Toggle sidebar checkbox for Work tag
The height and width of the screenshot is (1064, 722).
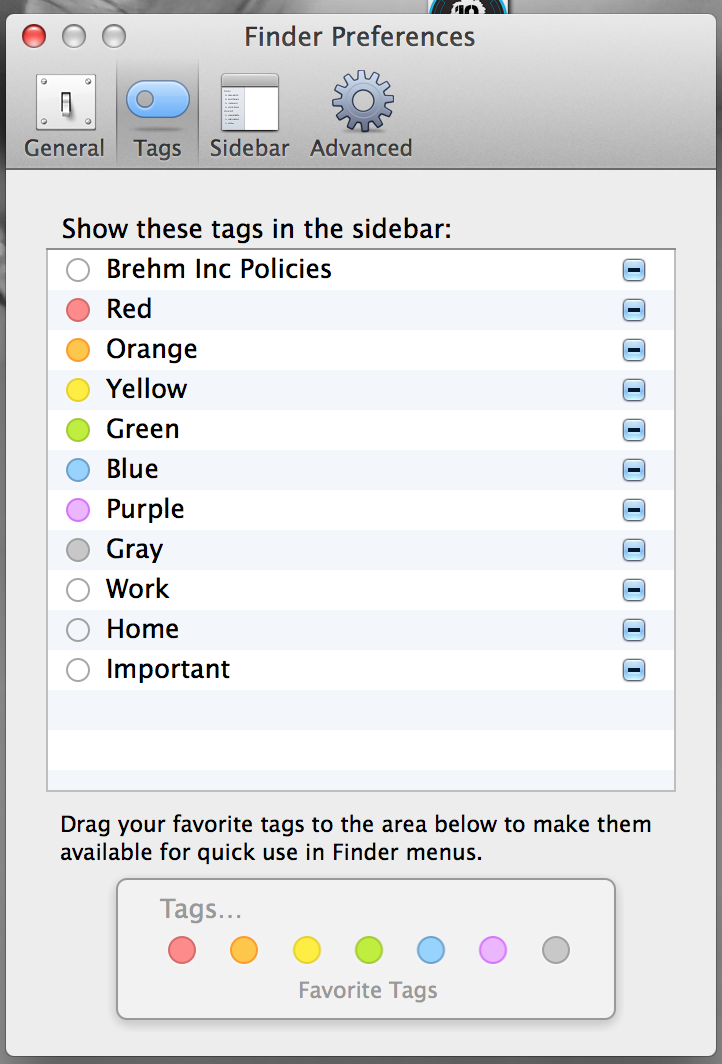click(x=633, y=590)
